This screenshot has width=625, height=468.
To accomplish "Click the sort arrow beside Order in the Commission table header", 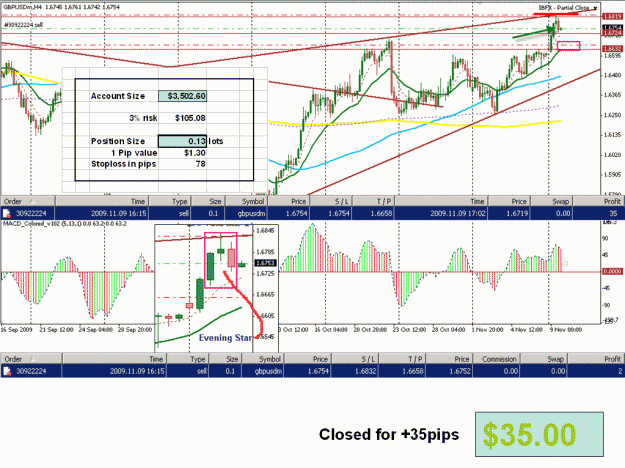I will point(32,359).
